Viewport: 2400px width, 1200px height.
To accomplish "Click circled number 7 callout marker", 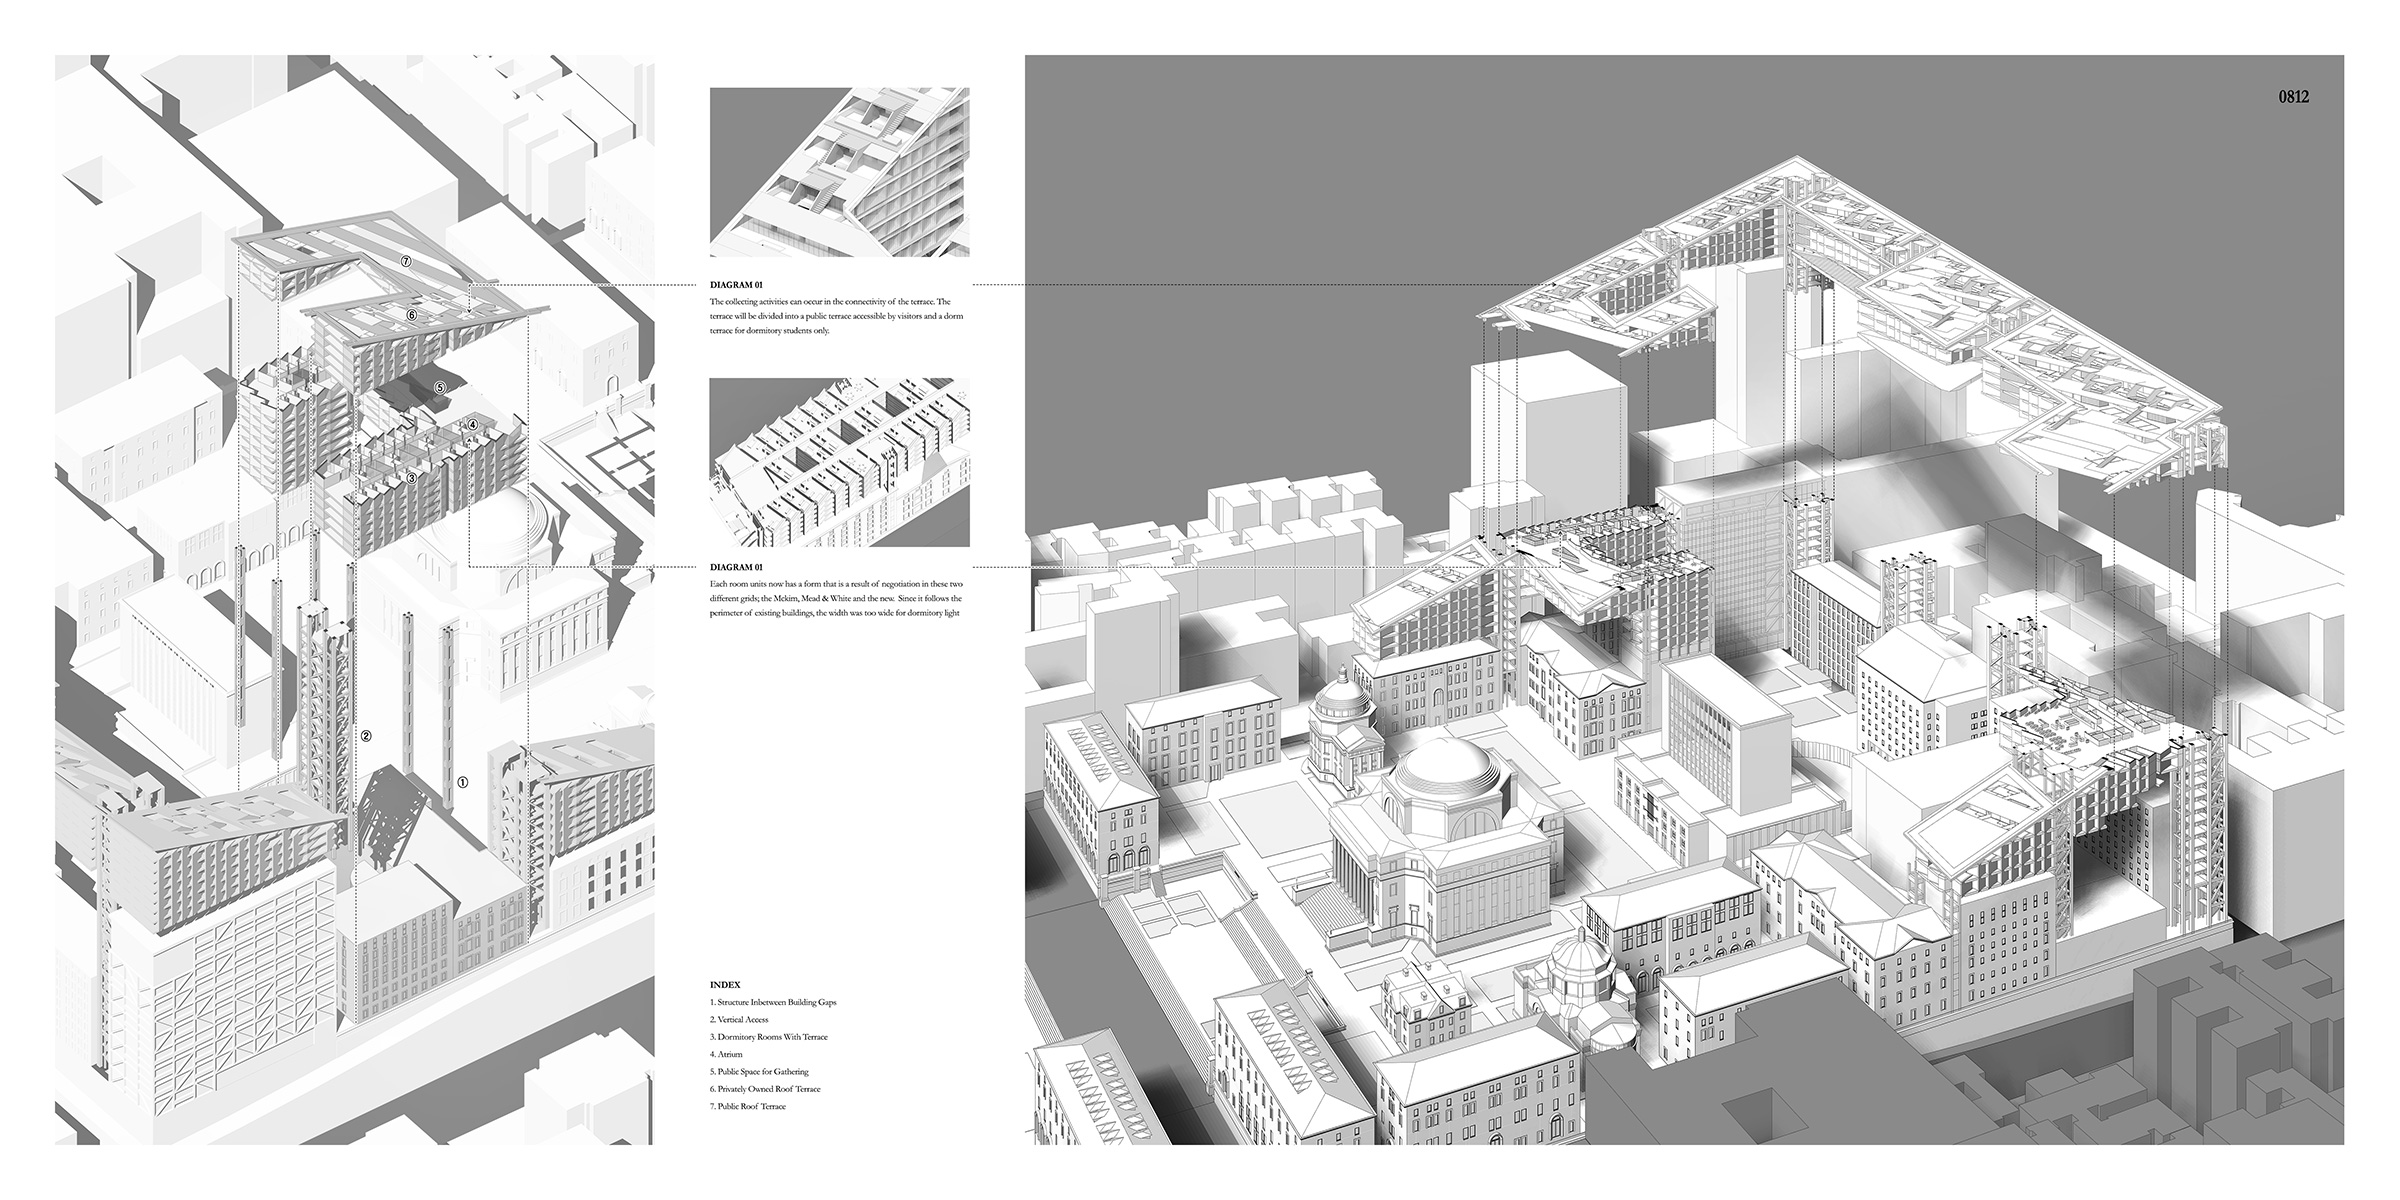I will pyautogui.click(x=405, y=261).
